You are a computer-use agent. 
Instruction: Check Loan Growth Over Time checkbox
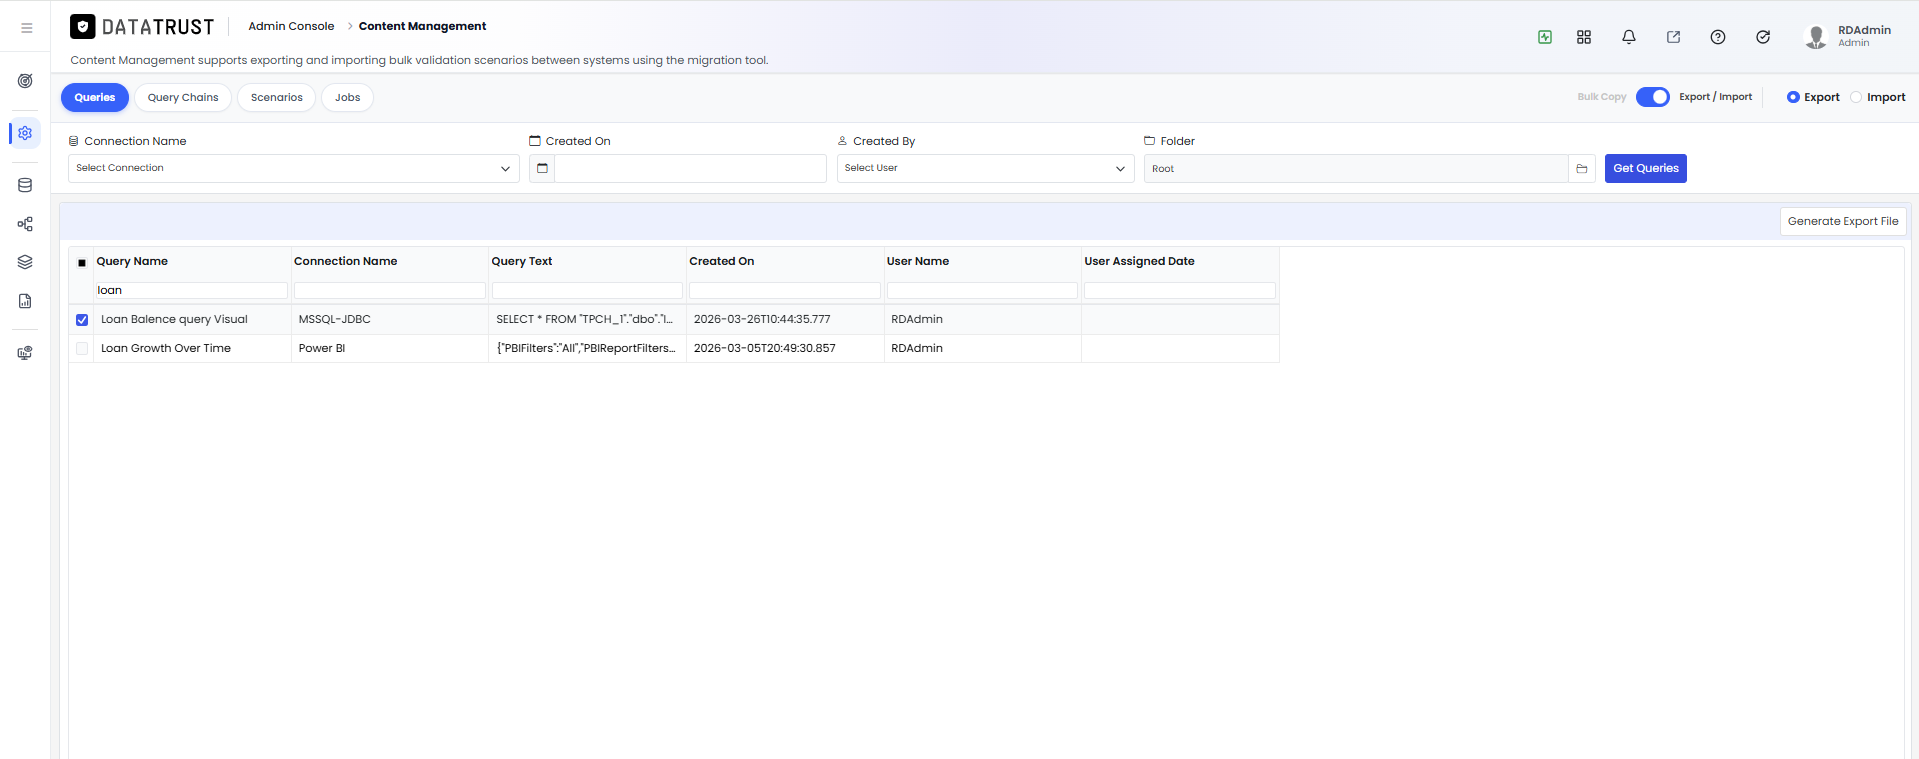pos(82,349)
